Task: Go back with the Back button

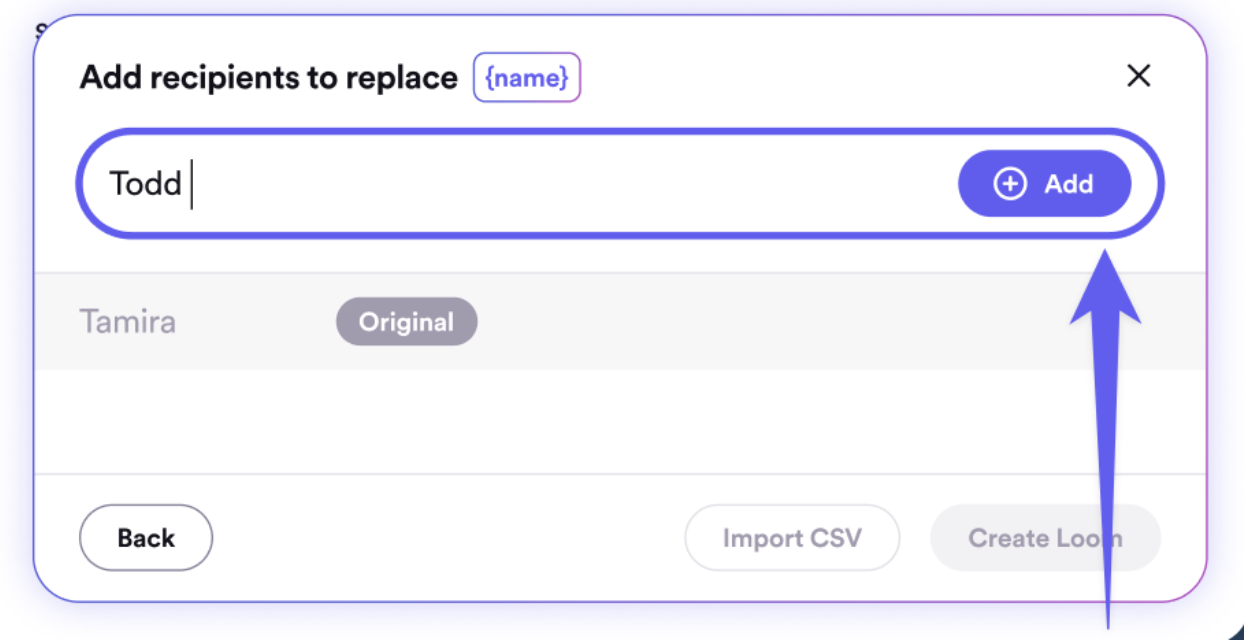Action: pos(146,538)
